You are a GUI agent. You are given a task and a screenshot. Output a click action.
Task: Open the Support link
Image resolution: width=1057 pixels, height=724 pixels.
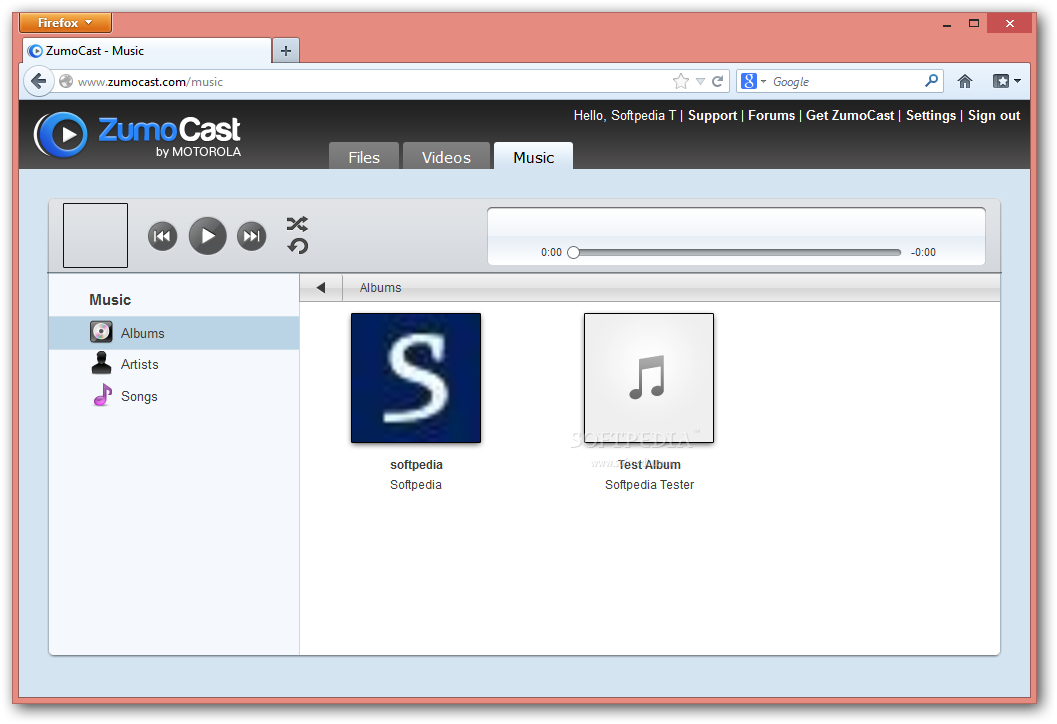coord(713,116)
